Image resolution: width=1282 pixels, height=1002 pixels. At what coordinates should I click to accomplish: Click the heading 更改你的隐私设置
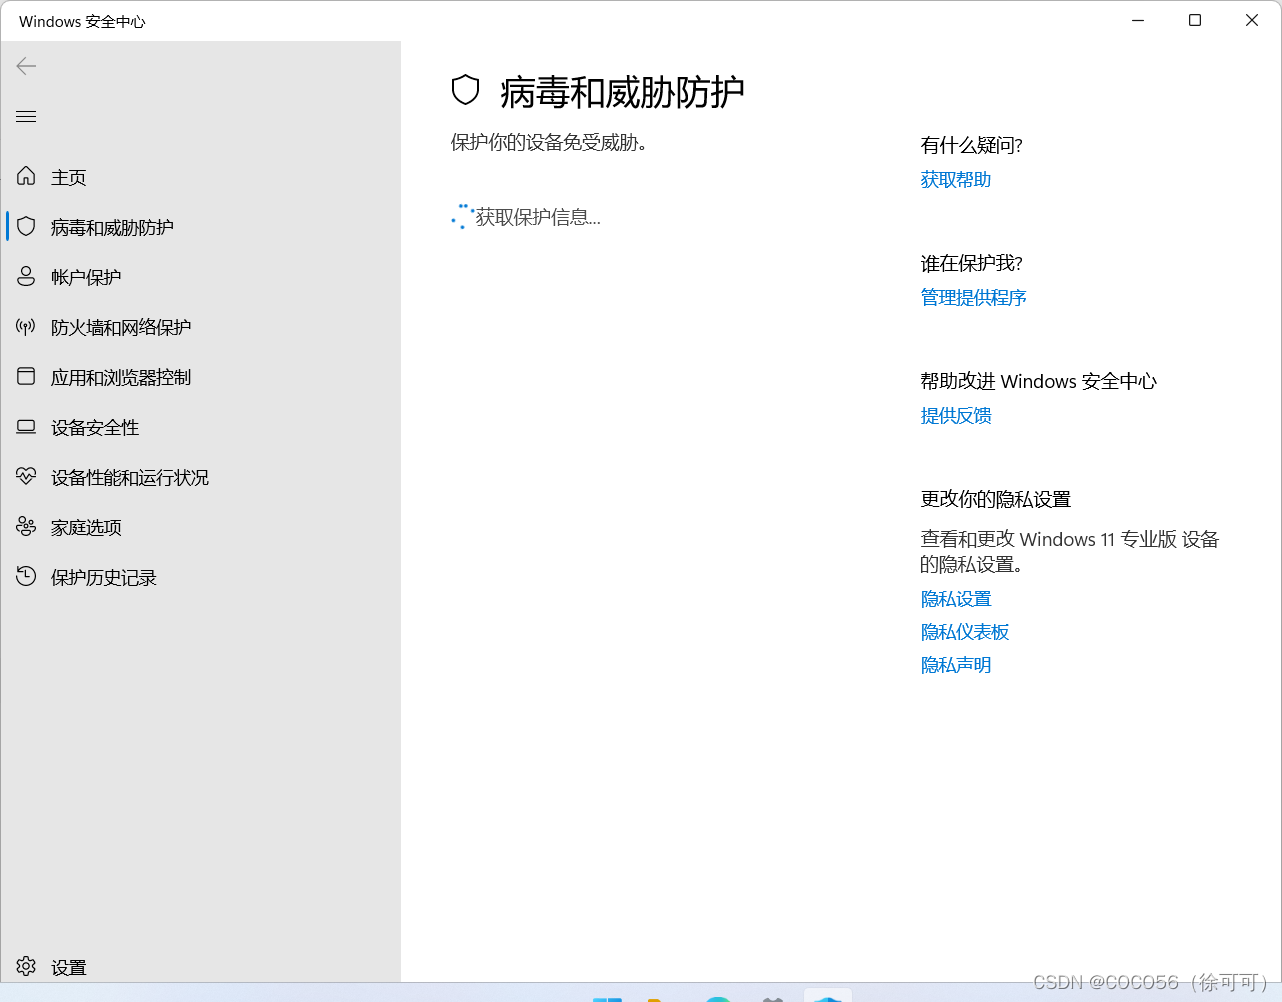[995, 500]
